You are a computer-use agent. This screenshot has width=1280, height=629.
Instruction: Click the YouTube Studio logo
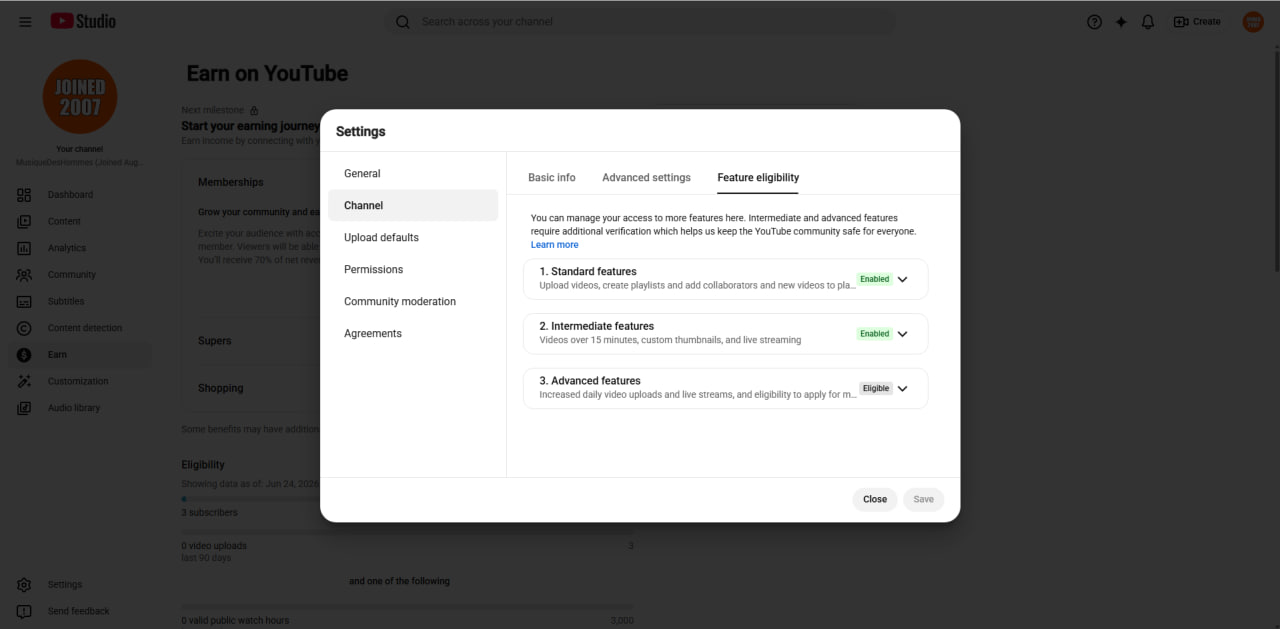tap(83, 21)
